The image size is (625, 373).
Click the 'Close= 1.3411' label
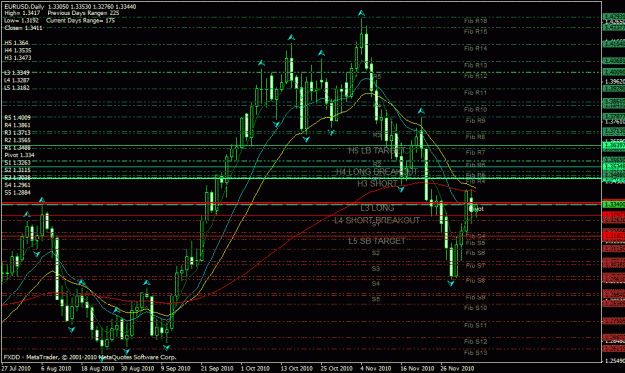coord(23,28)
